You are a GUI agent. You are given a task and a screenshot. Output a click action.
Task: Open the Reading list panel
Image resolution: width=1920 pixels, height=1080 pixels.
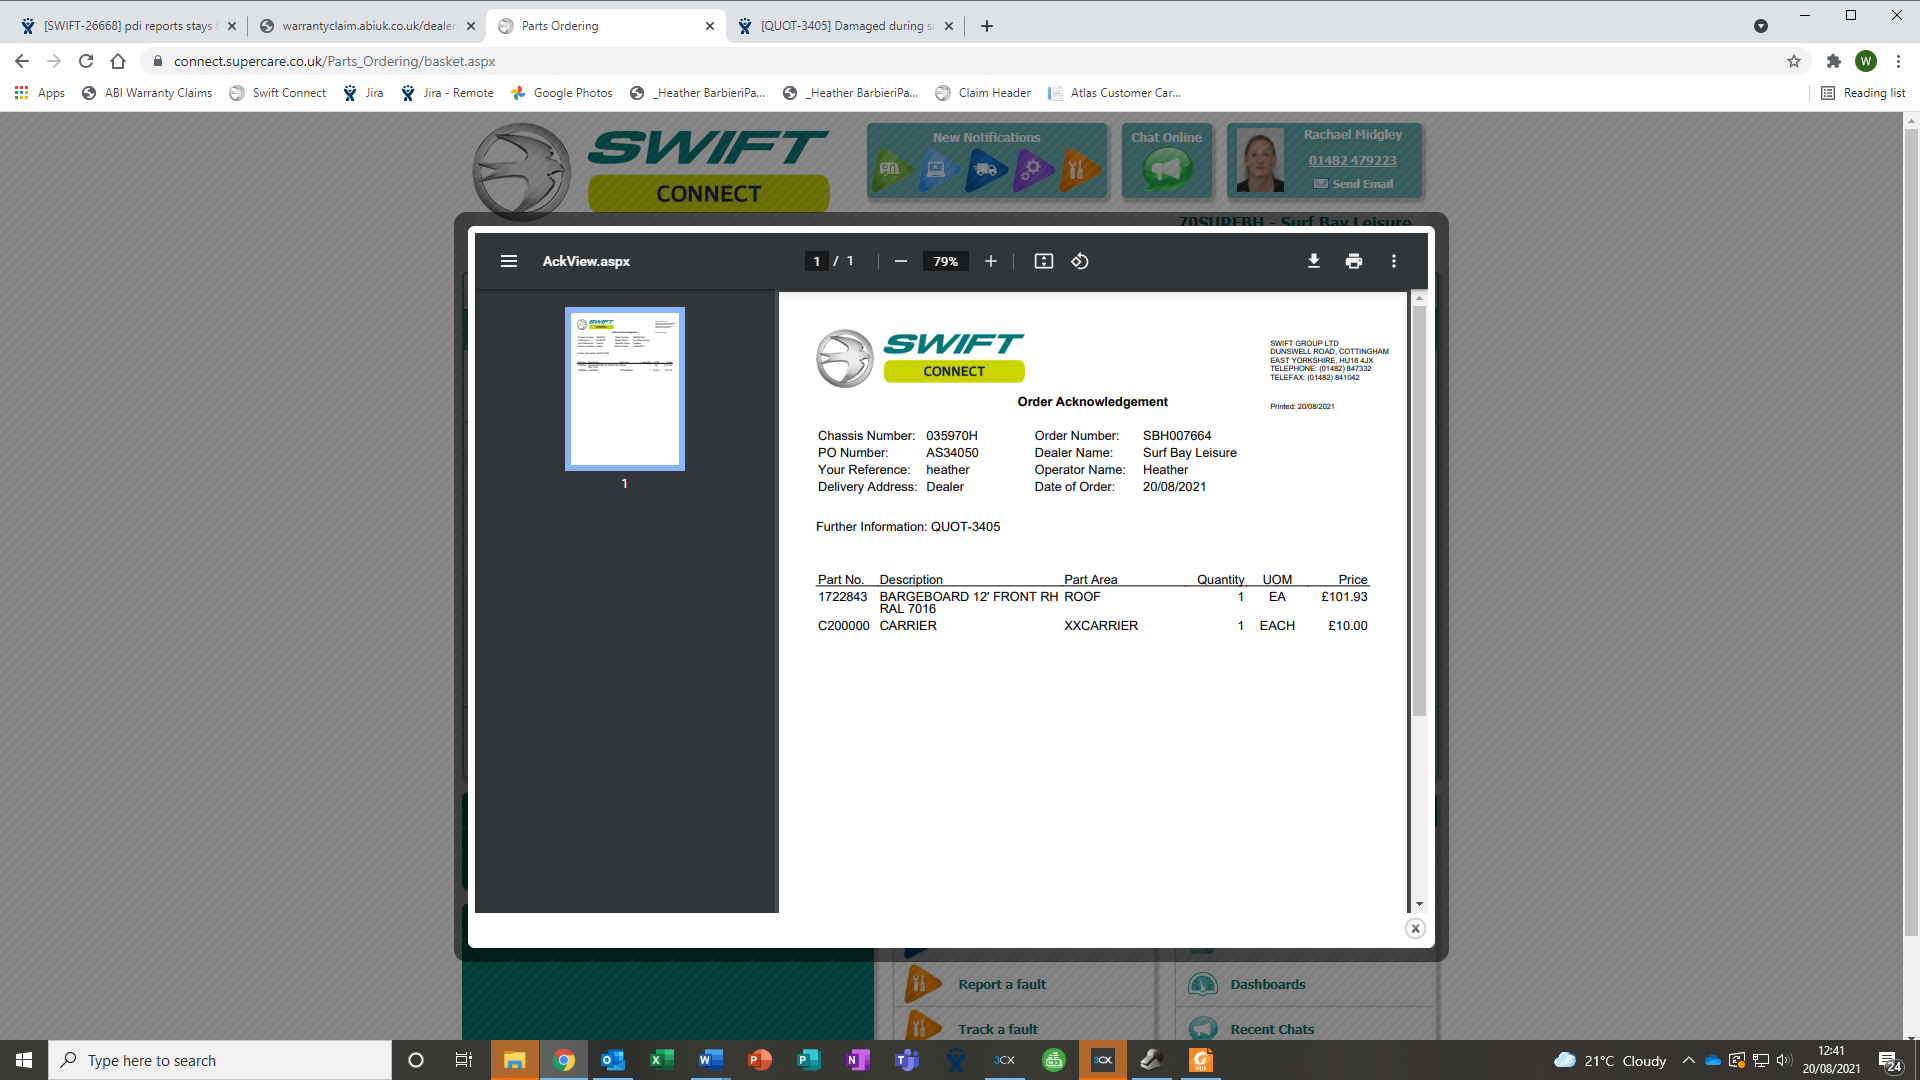tap(1863, 93)
